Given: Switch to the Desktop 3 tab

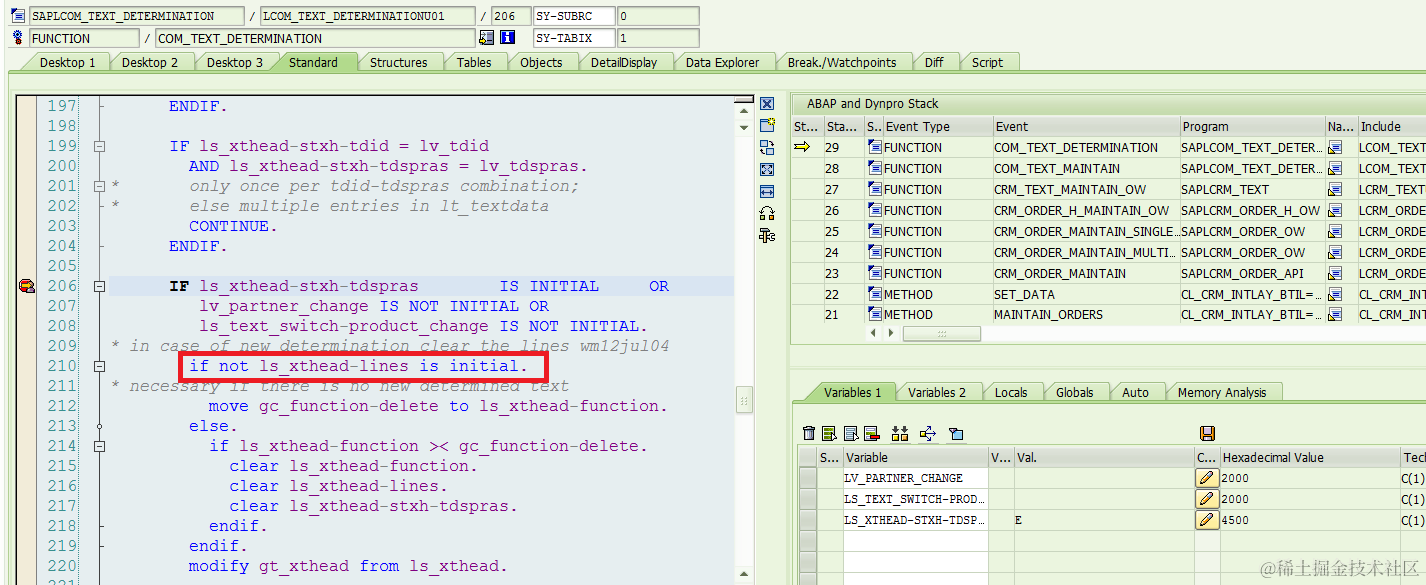Looking at the screenshot, I should 235,62.
